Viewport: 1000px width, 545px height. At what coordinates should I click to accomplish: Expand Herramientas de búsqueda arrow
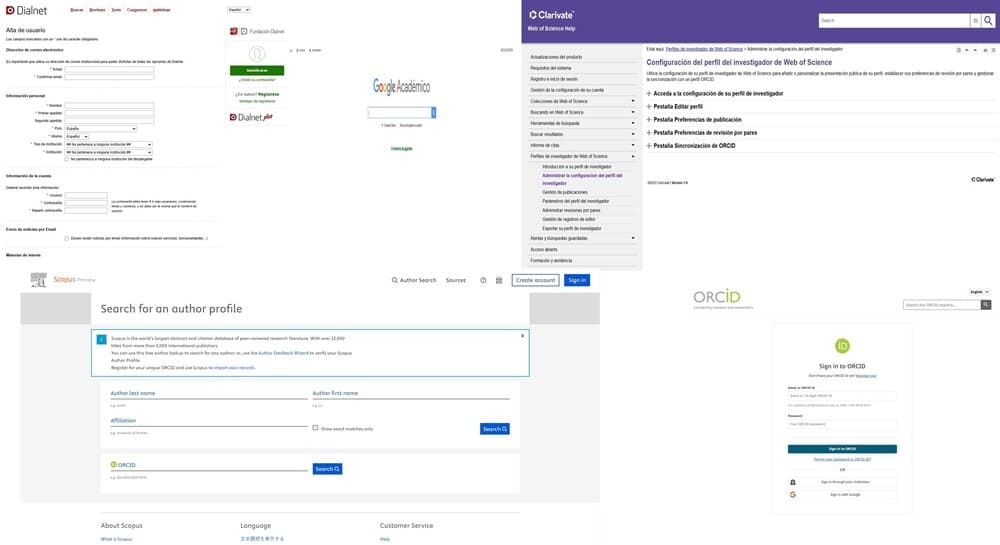633,123
